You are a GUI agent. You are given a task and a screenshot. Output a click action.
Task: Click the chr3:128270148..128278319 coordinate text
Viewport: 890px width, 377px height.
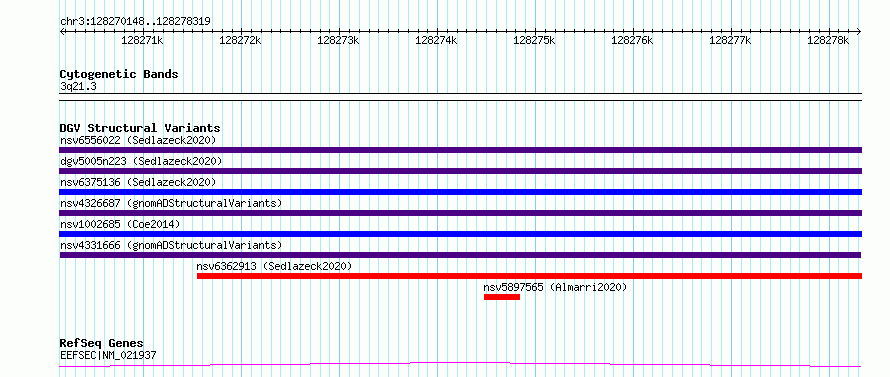tap(135, 21)
